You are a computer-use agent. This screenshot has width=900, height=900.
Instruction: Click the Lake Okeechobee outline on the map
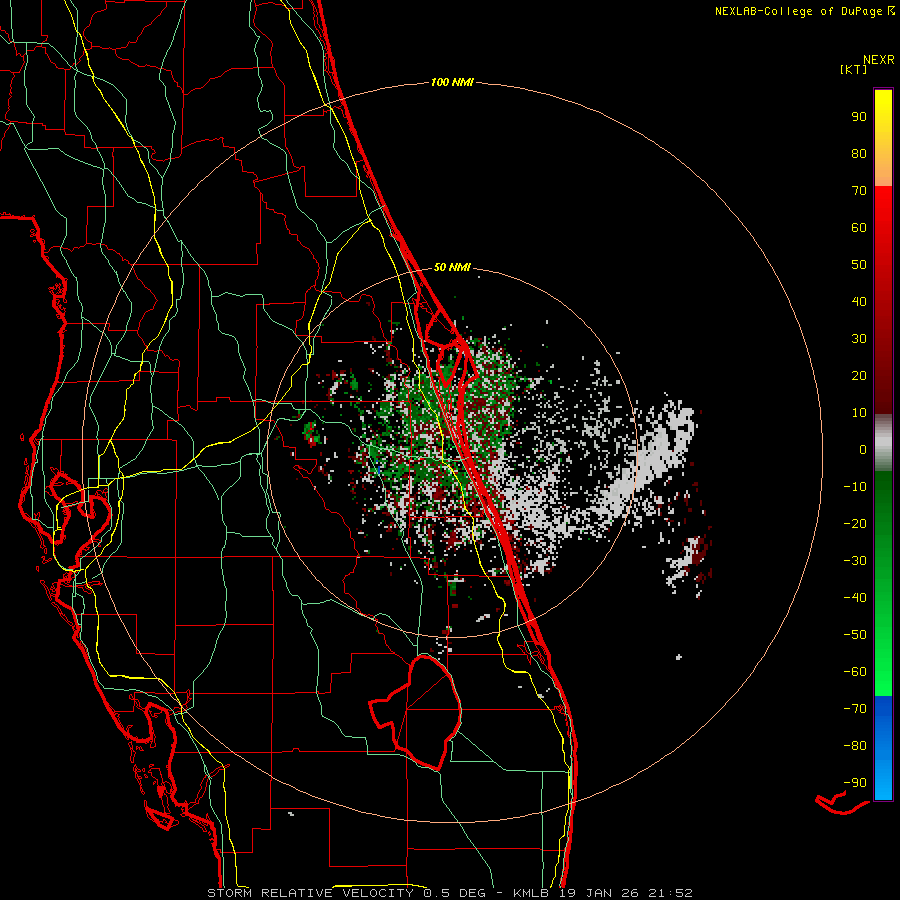coord(416,712)
